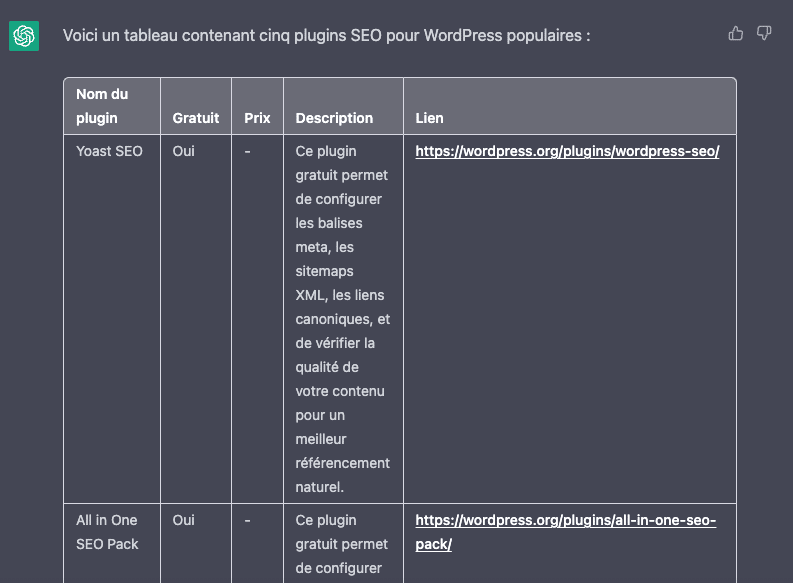The height and width of the screenshot is (583, 793).
Task: Select the 'Yoast SEO' plugin name cell
Action: [109, 152]
